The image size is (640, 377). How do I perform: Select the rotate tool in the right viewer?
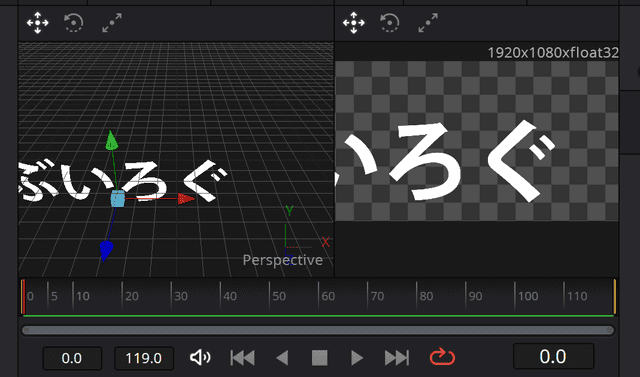(390, 23)
